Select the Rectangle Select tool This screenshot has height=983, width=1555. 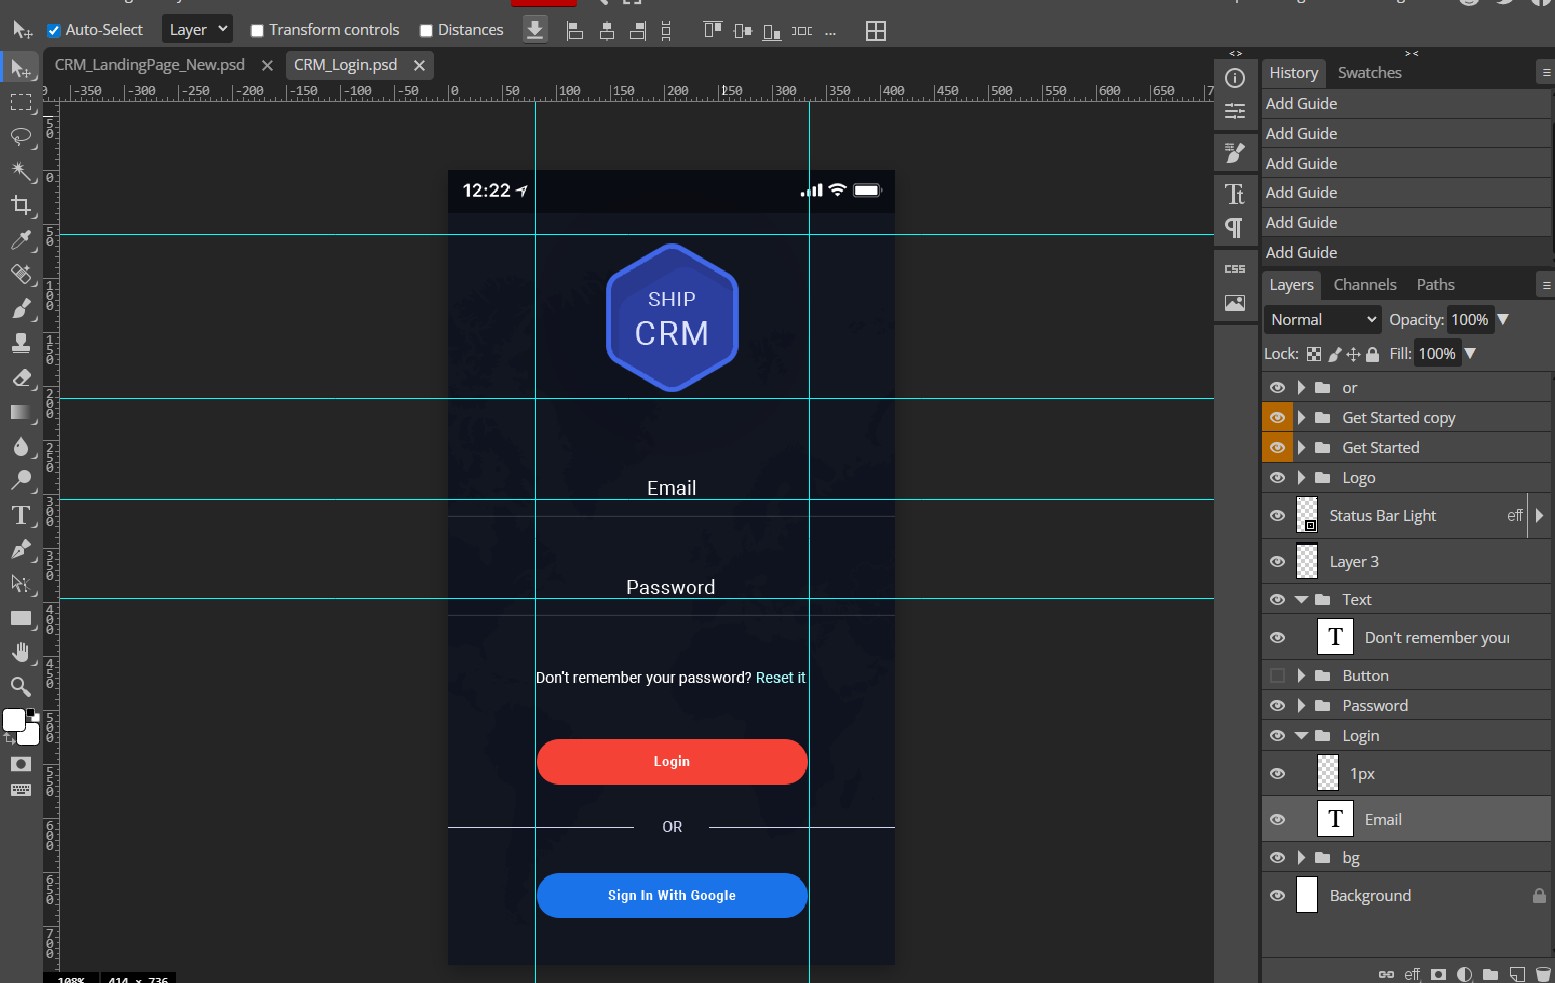[21, 102]
